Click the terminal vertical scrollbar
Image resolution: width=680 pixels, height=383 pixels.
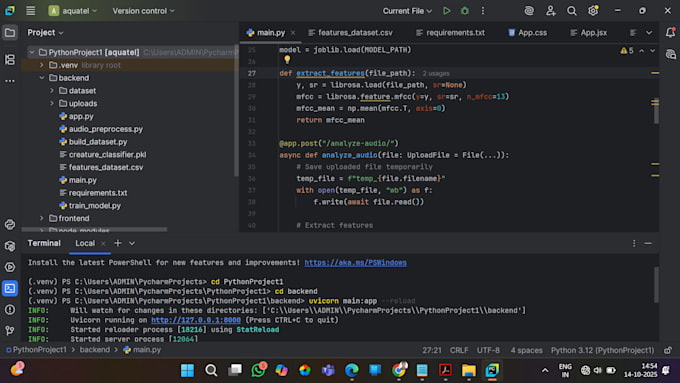(656, 285)
